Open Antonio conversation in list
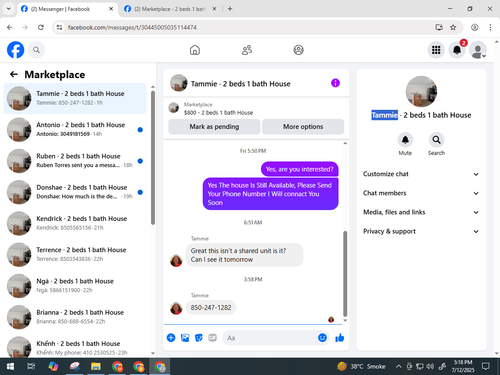Image resolution: width=500 pixels, height=375 pixels. click(75, 130)
